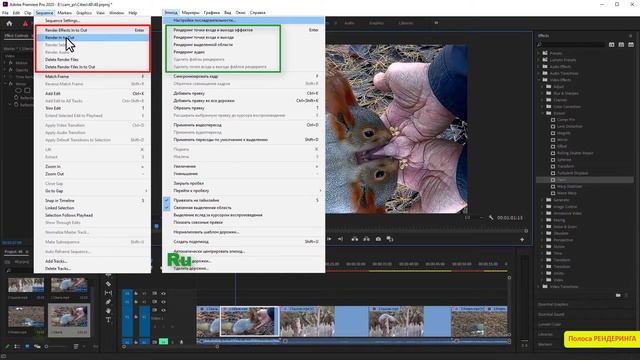This screenshot has height=360, width=640.
Task: Toggle Sync Lock on second video track
Action: click(x=155, y=302)
